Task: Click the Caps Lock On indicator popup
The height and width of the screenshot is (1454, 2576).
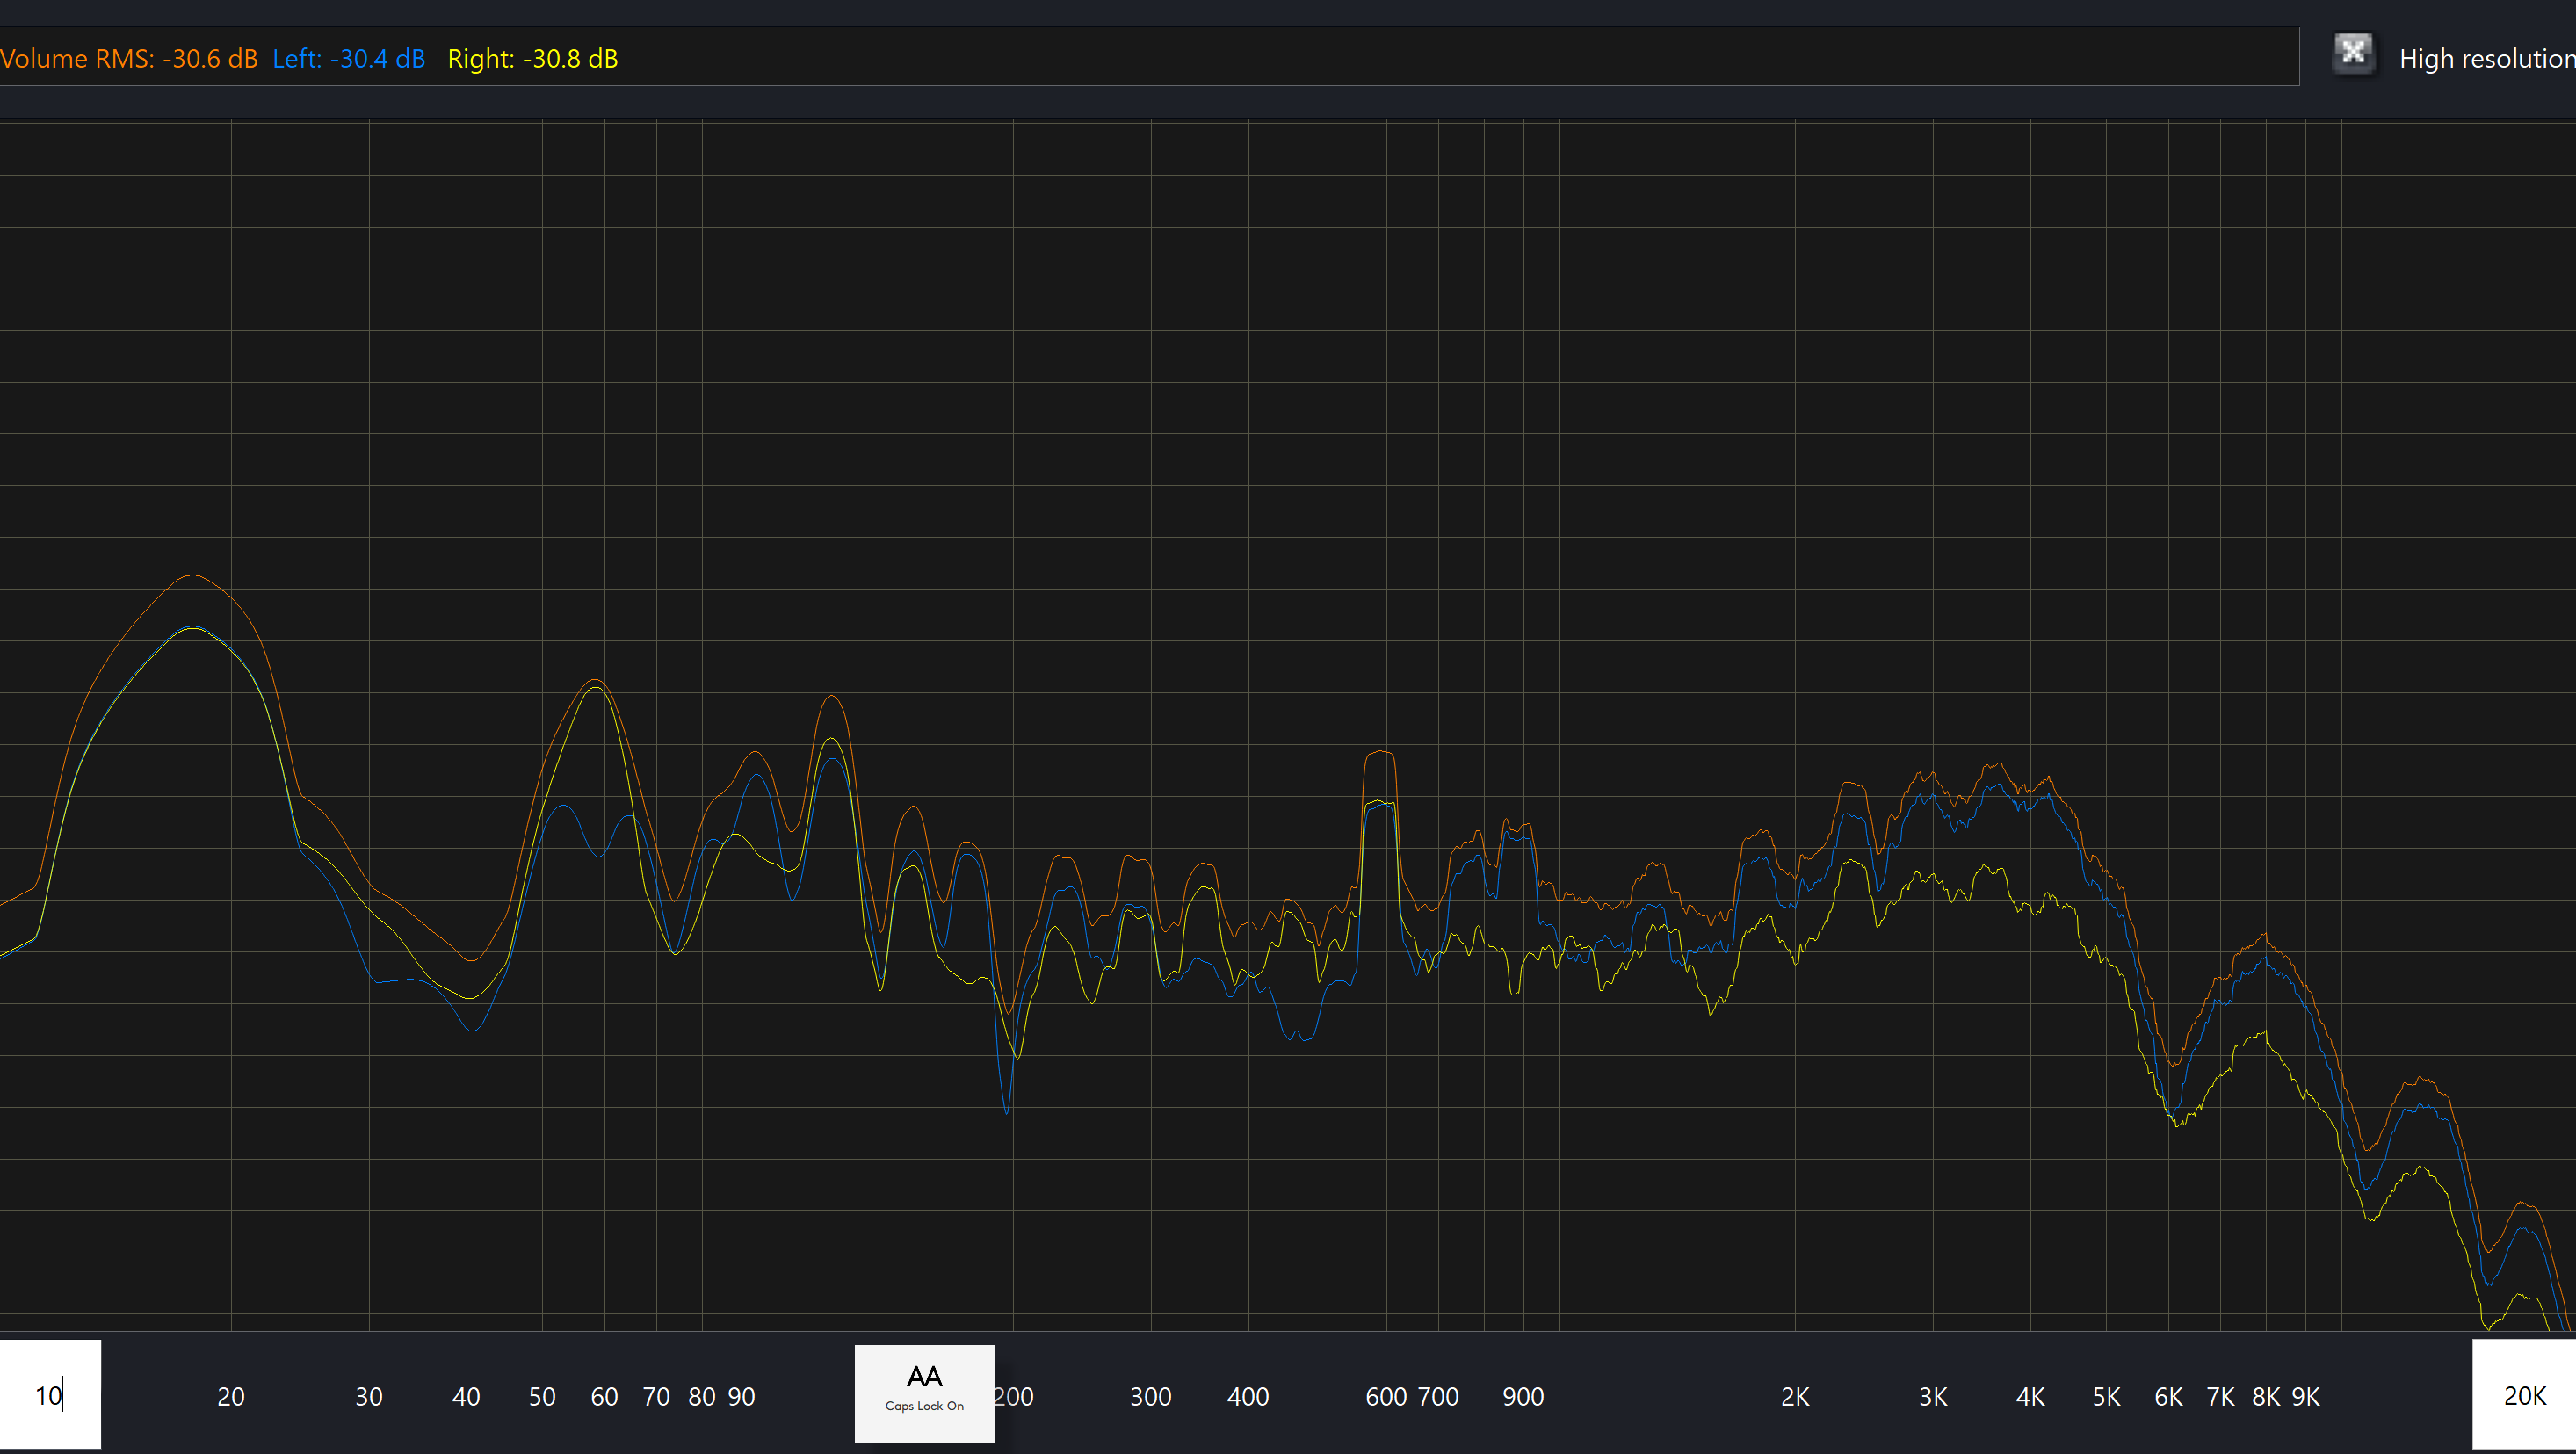Action: pos(924,1393)
